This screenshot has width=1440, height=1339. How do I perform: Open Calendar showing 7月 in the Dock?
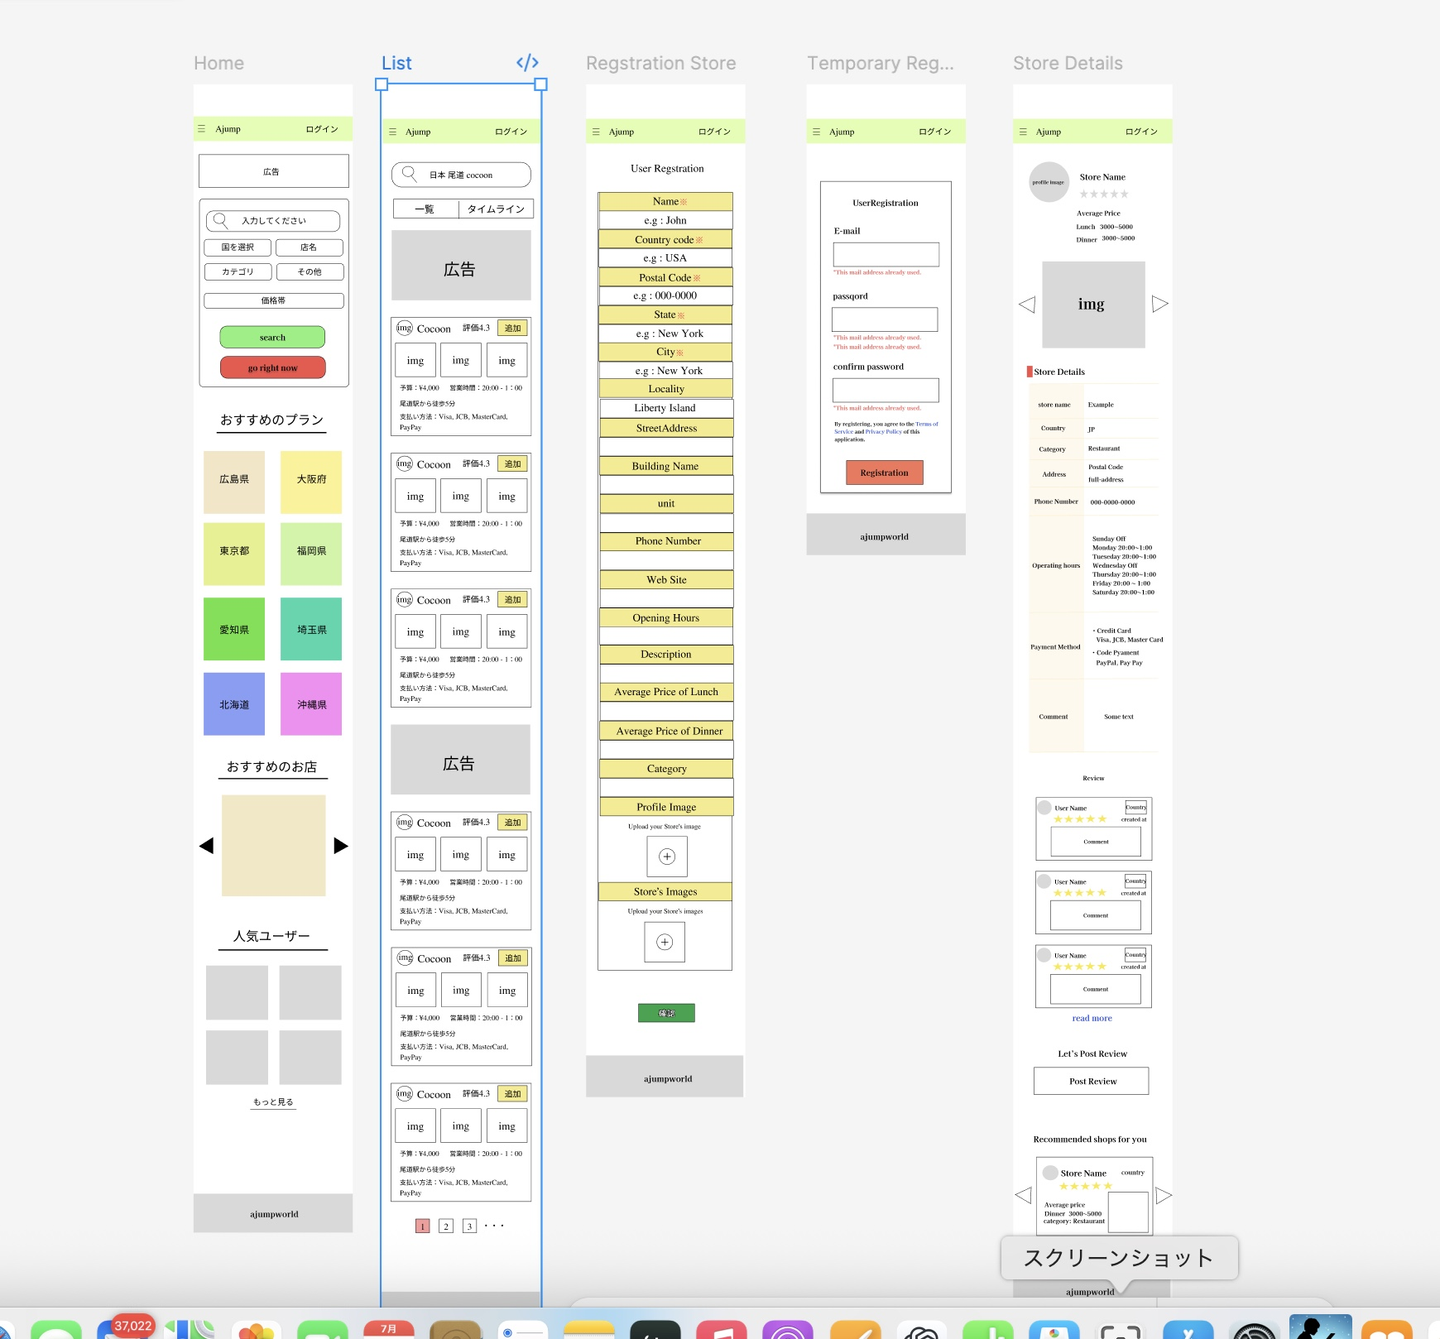click(x=389, y=1330)
